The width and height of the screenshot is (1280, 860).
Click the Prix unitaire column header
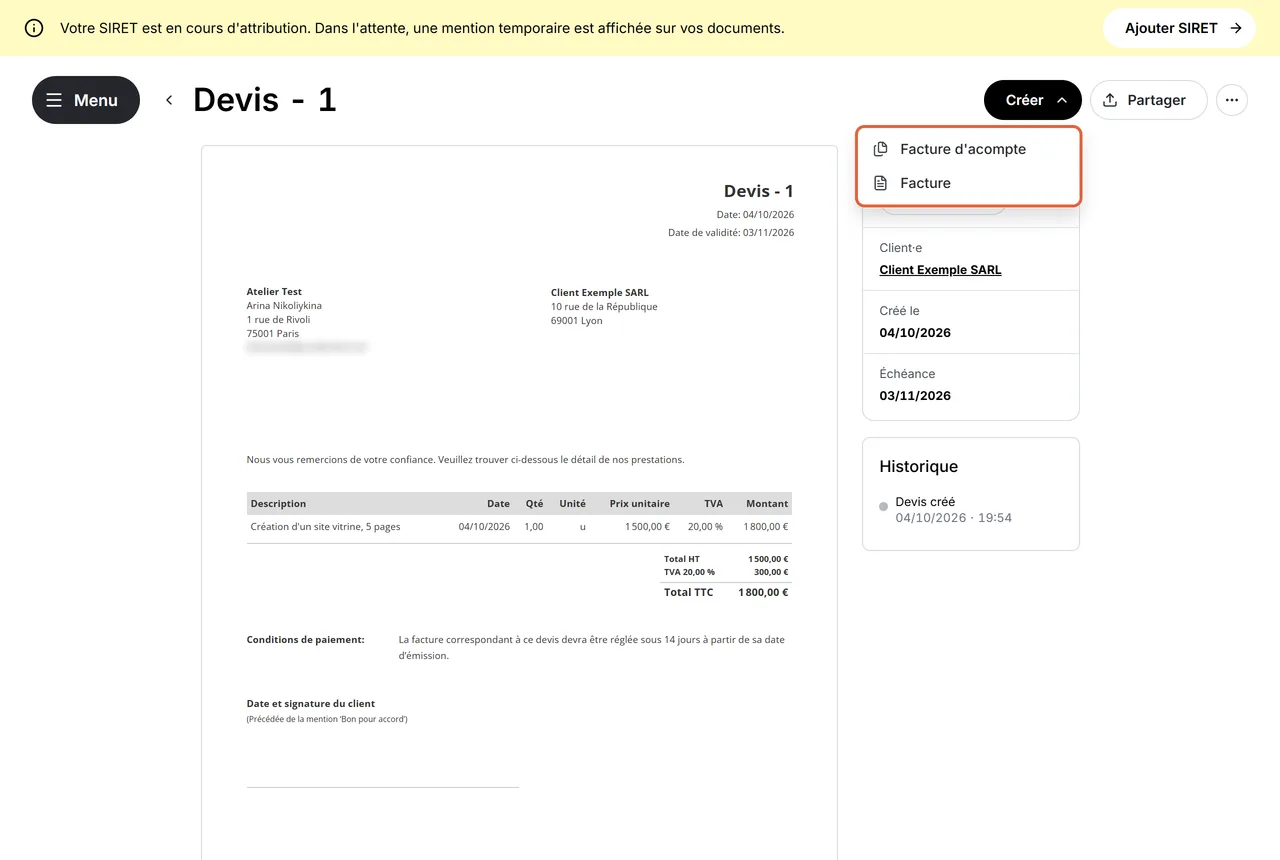click(x=640, y=503)
